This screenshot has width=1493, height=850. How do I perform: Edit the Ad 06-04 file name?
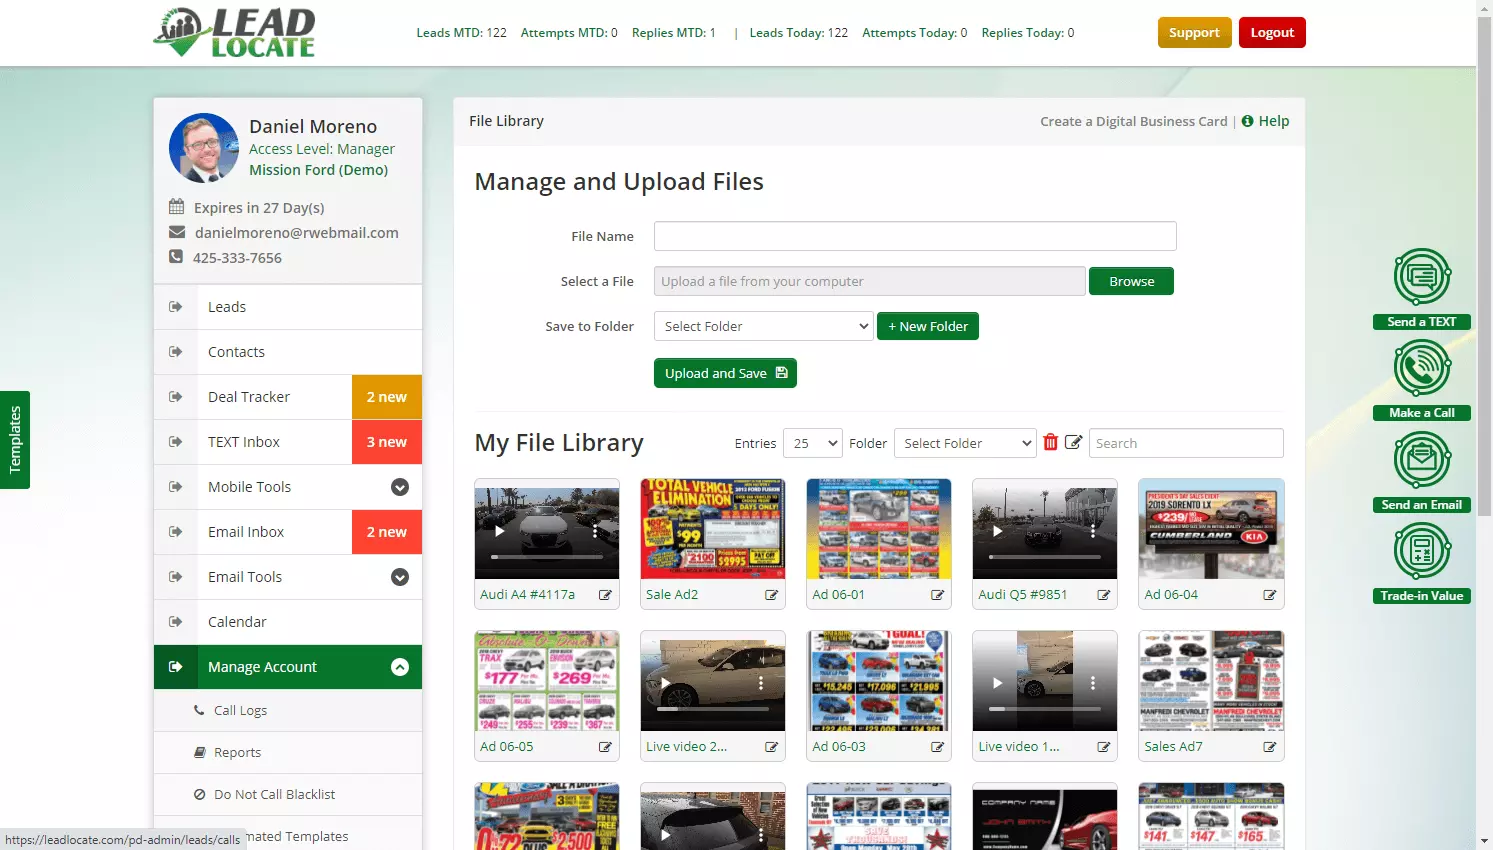point(1269,595)
